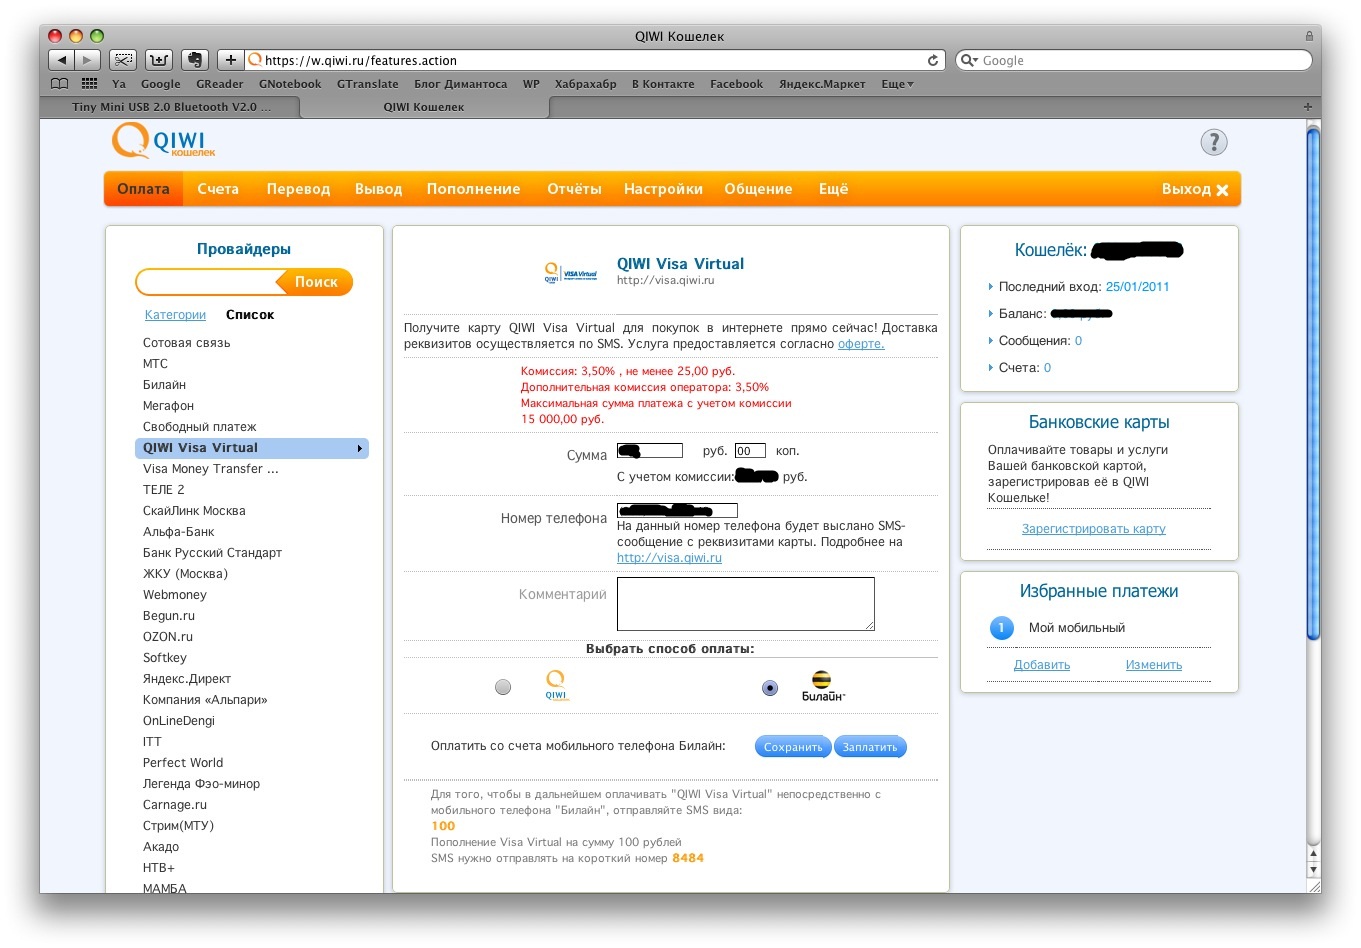Click the plus add-bookmark button
Image resolution: width=1361 pixels, height=948 pixels.
tap(230, 60)
